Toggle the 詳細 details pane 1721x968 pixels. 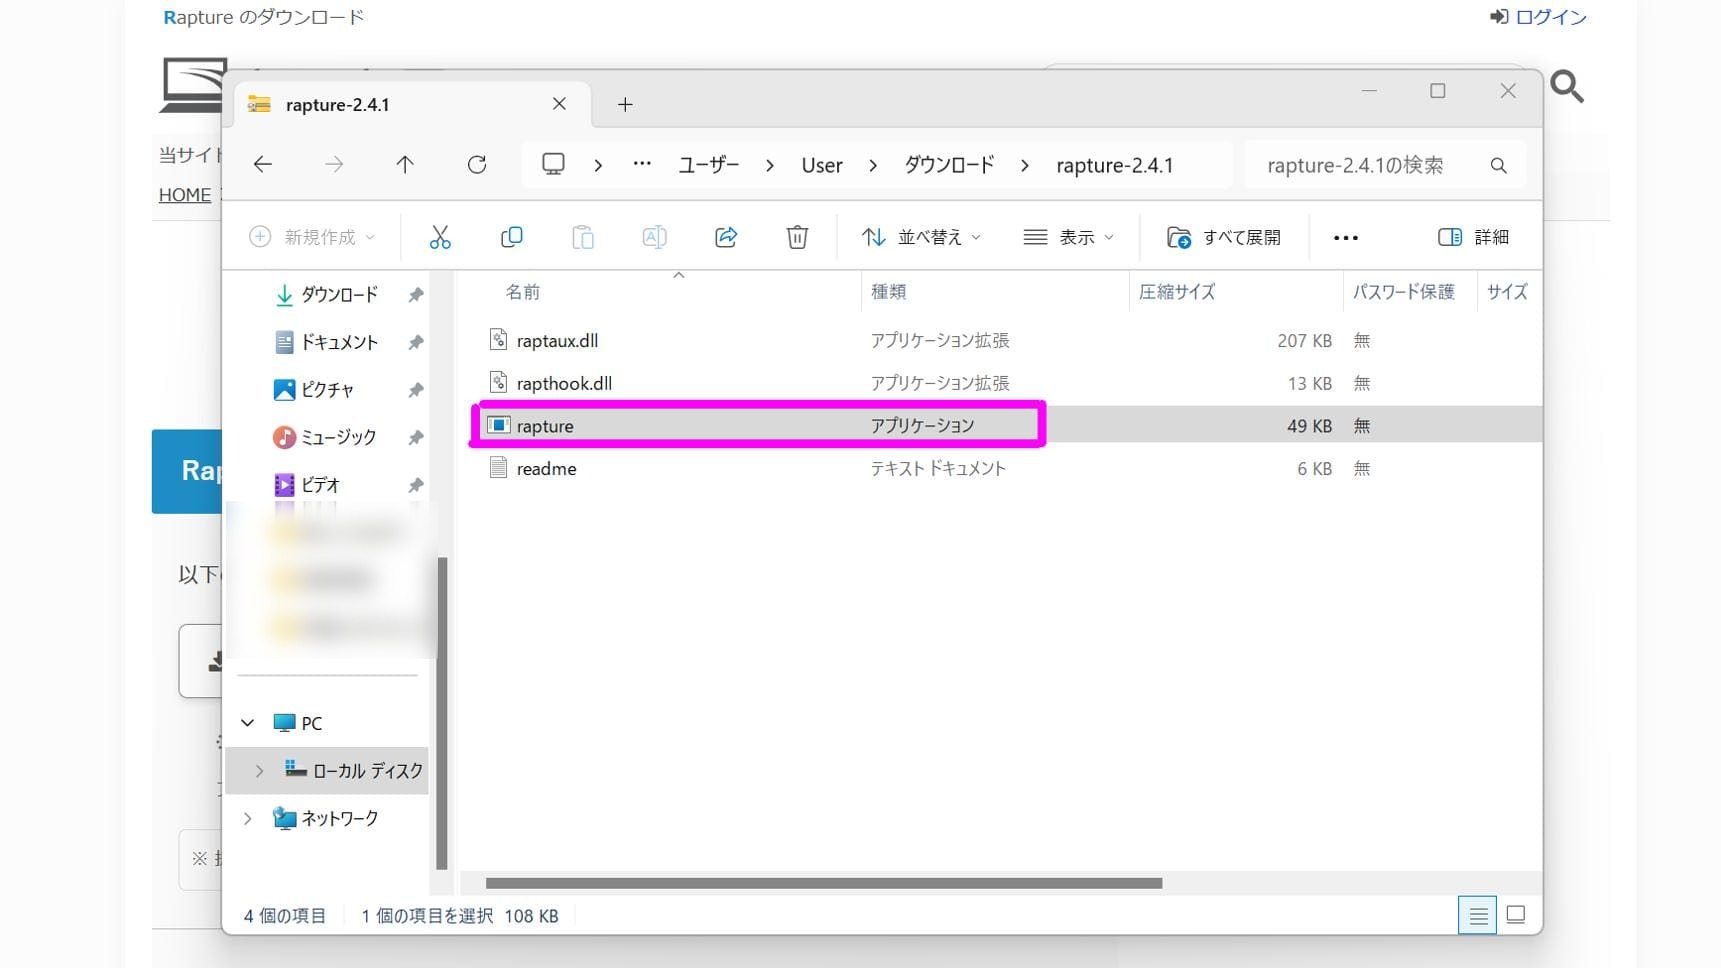click(x=1473, y=237)
